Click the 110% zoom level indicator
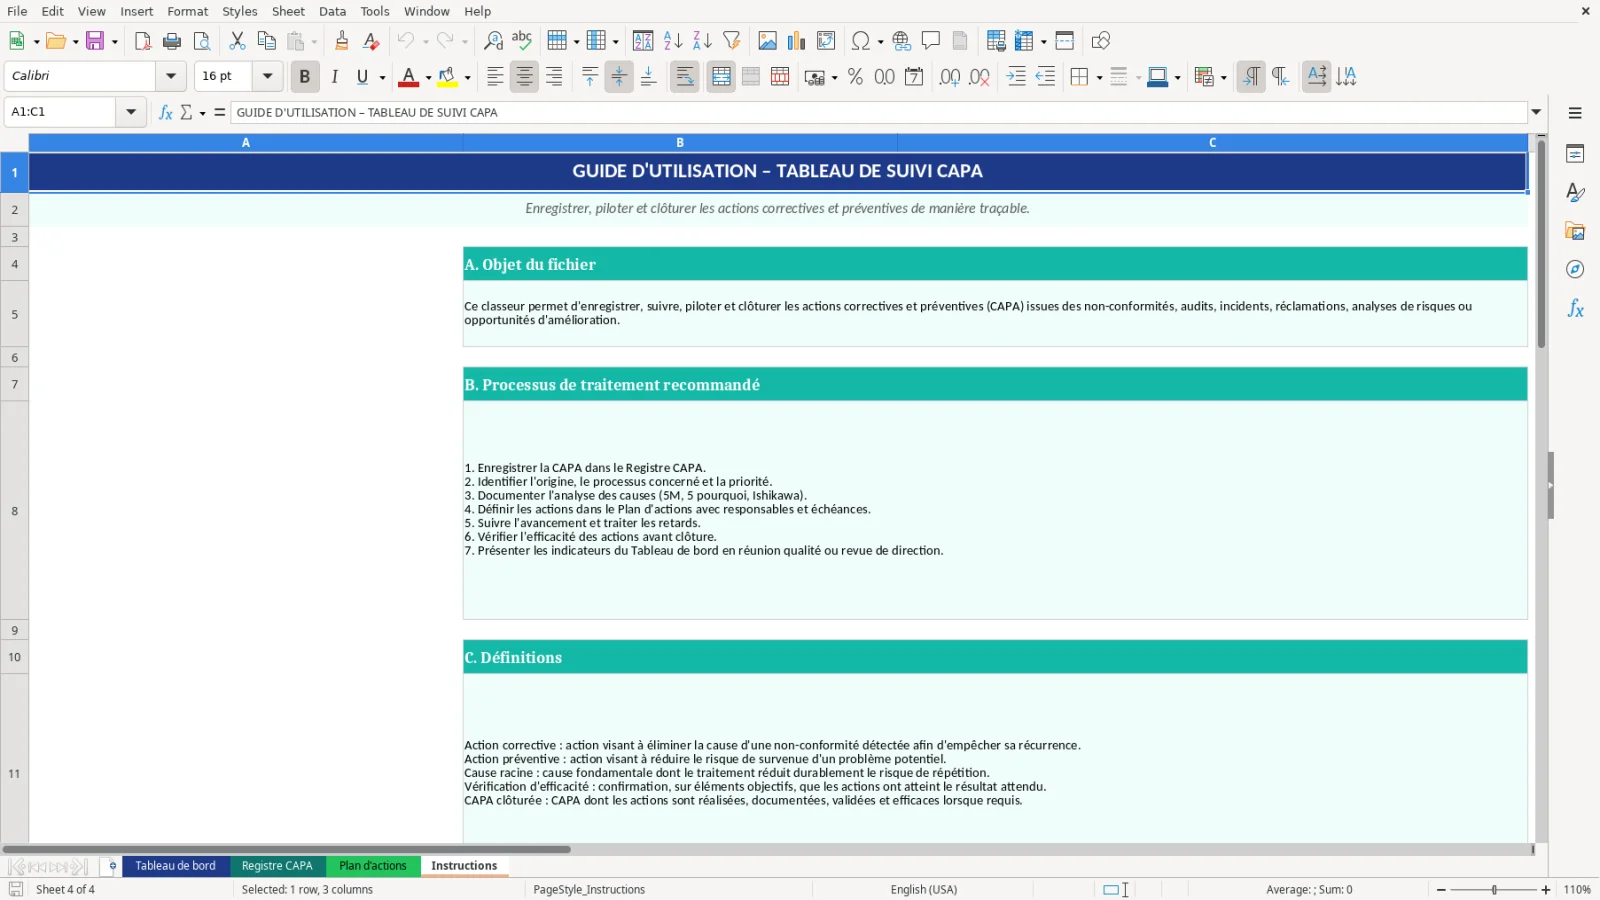 pos(1577,889)
